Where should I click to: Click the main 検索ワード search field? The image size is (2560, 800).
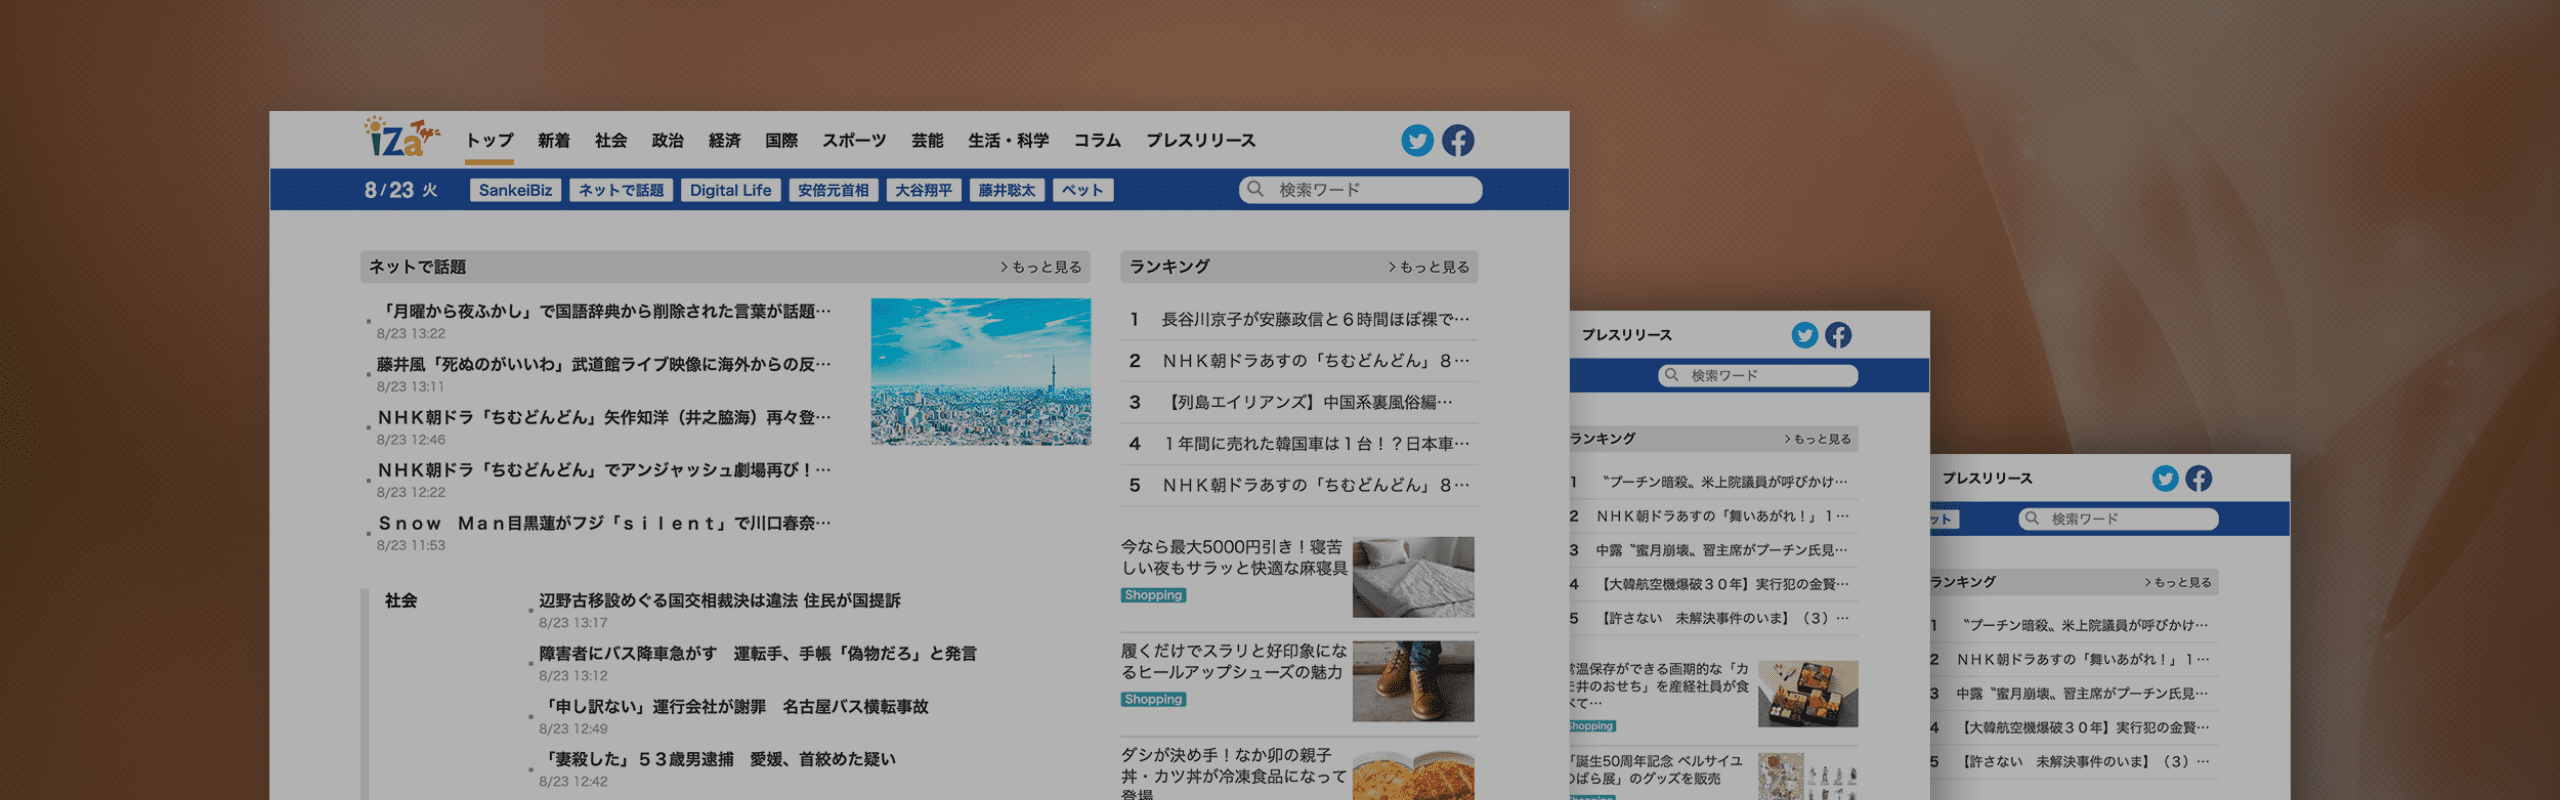1370,190
